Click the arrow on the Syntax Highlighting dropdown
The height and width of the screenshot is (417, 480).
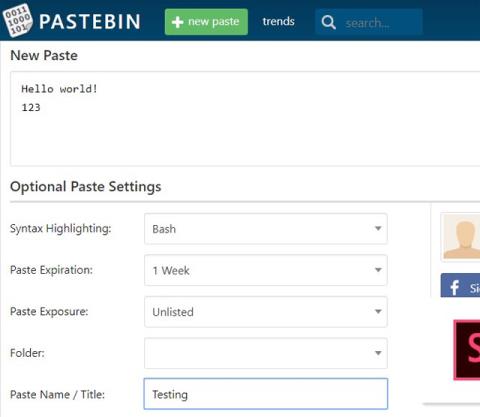point(378,229)
